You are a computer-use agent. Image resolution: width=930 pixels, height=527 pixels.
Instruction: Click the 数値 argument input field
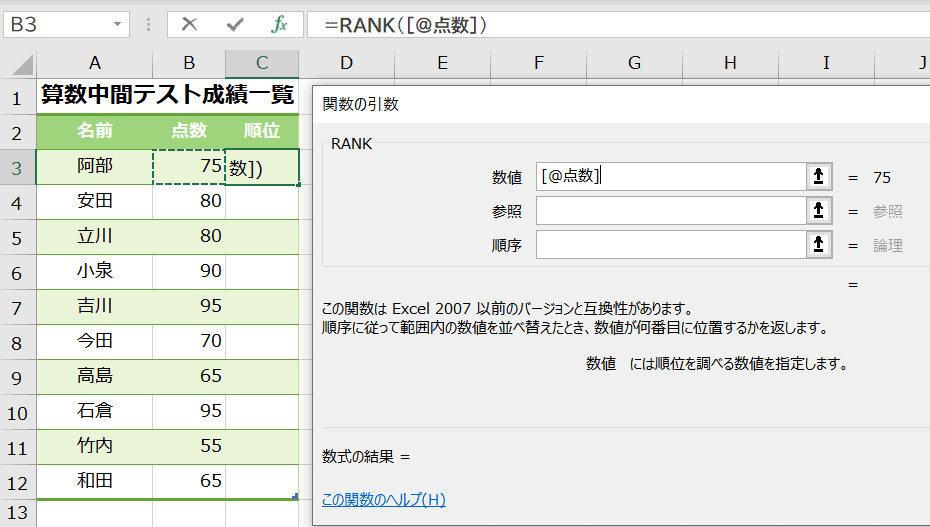coord(670,177)
